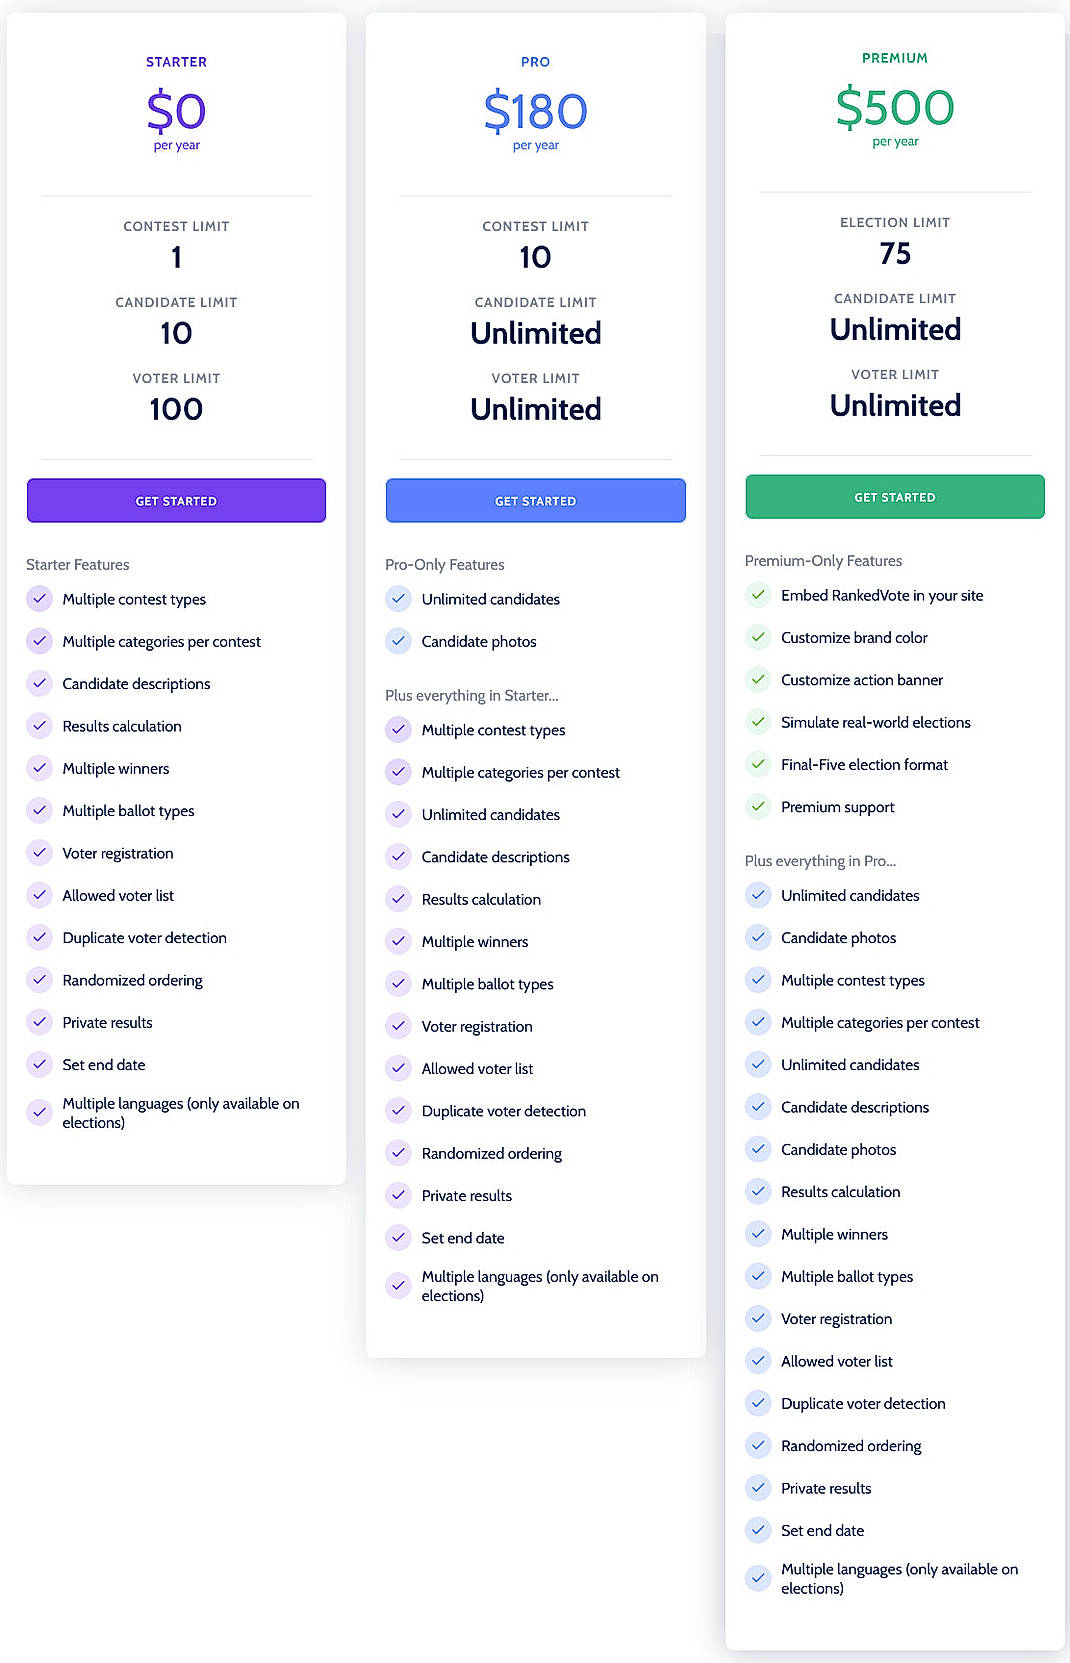
Task: Toggle the Randomized ordering check under Pro
Action: tap(399, 1153)
